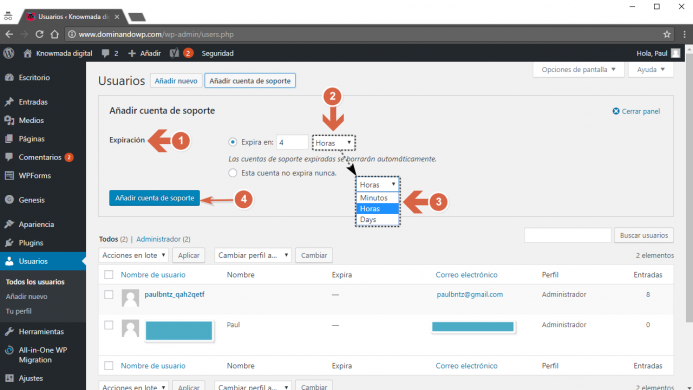Screen dimensions: 693x390
Task: Click the Cambiar button above table
Action: (314, 255)
